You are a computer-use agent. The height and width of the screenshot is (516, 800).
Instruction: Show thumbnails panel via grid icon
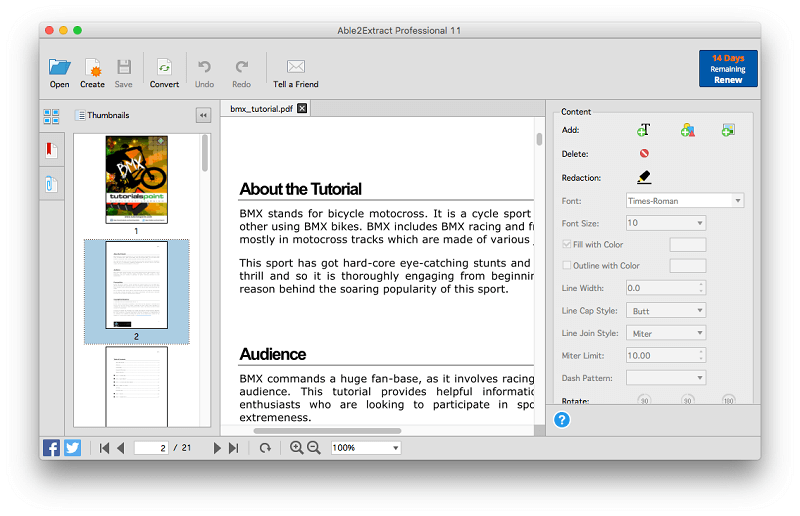52,116
